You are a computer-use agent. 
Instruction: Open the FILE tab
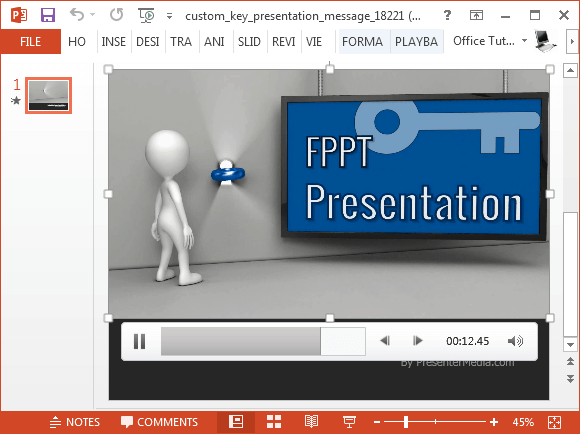(31, 41)
